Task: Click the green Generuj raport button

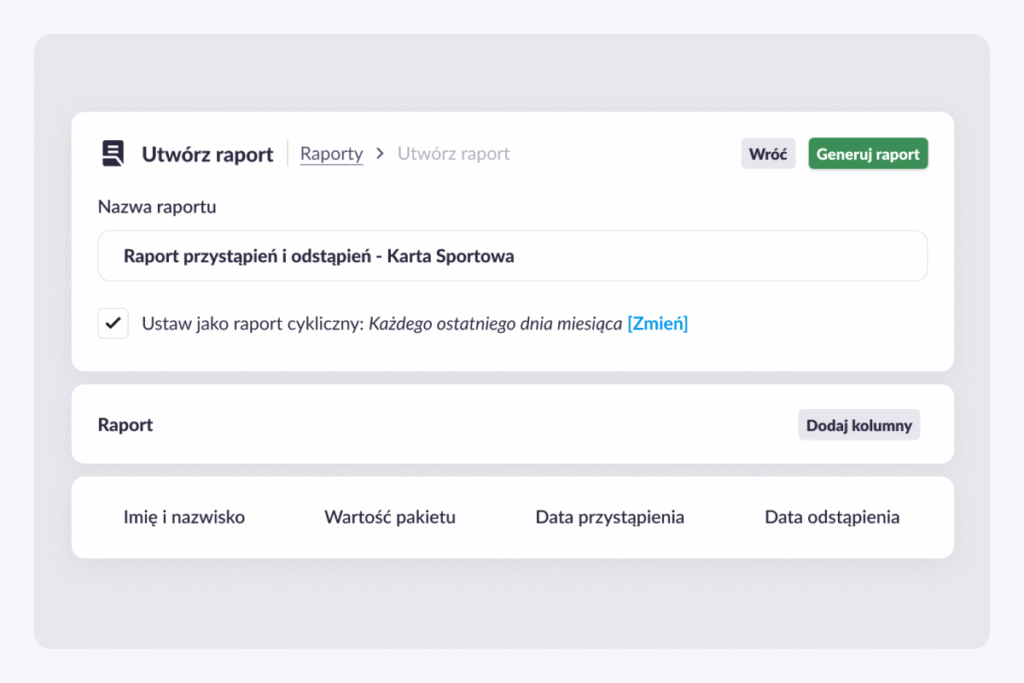Action: click(868, 154)
